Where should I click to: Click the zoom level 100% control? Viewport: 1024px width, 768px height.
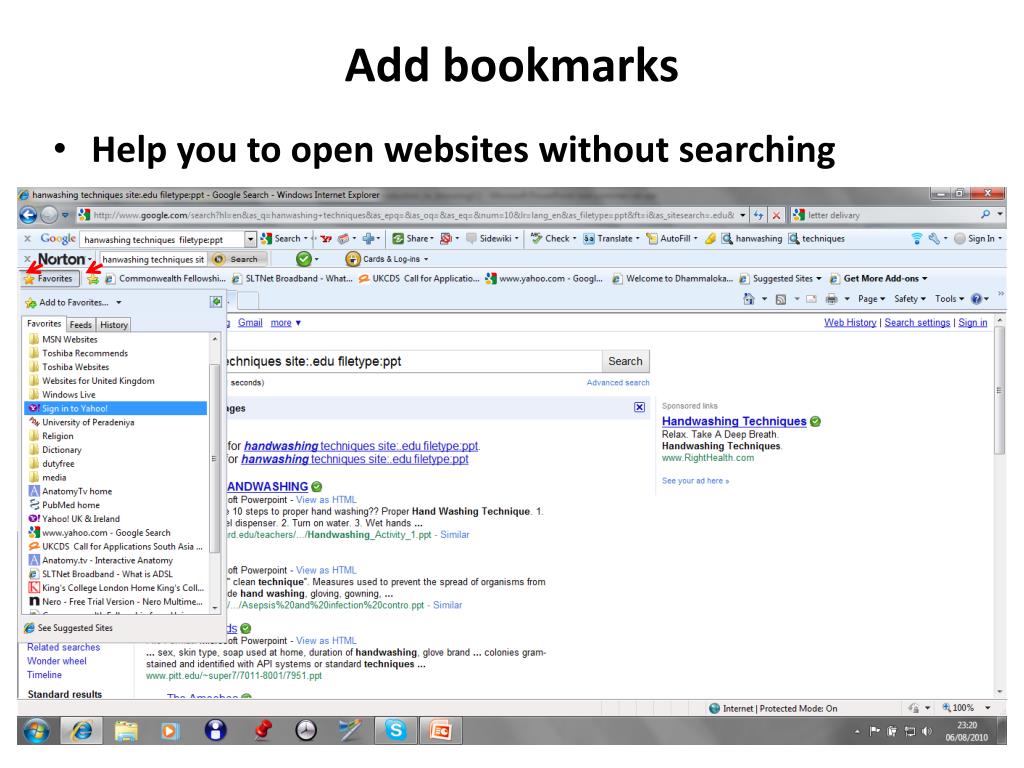[x=966, y=708]
